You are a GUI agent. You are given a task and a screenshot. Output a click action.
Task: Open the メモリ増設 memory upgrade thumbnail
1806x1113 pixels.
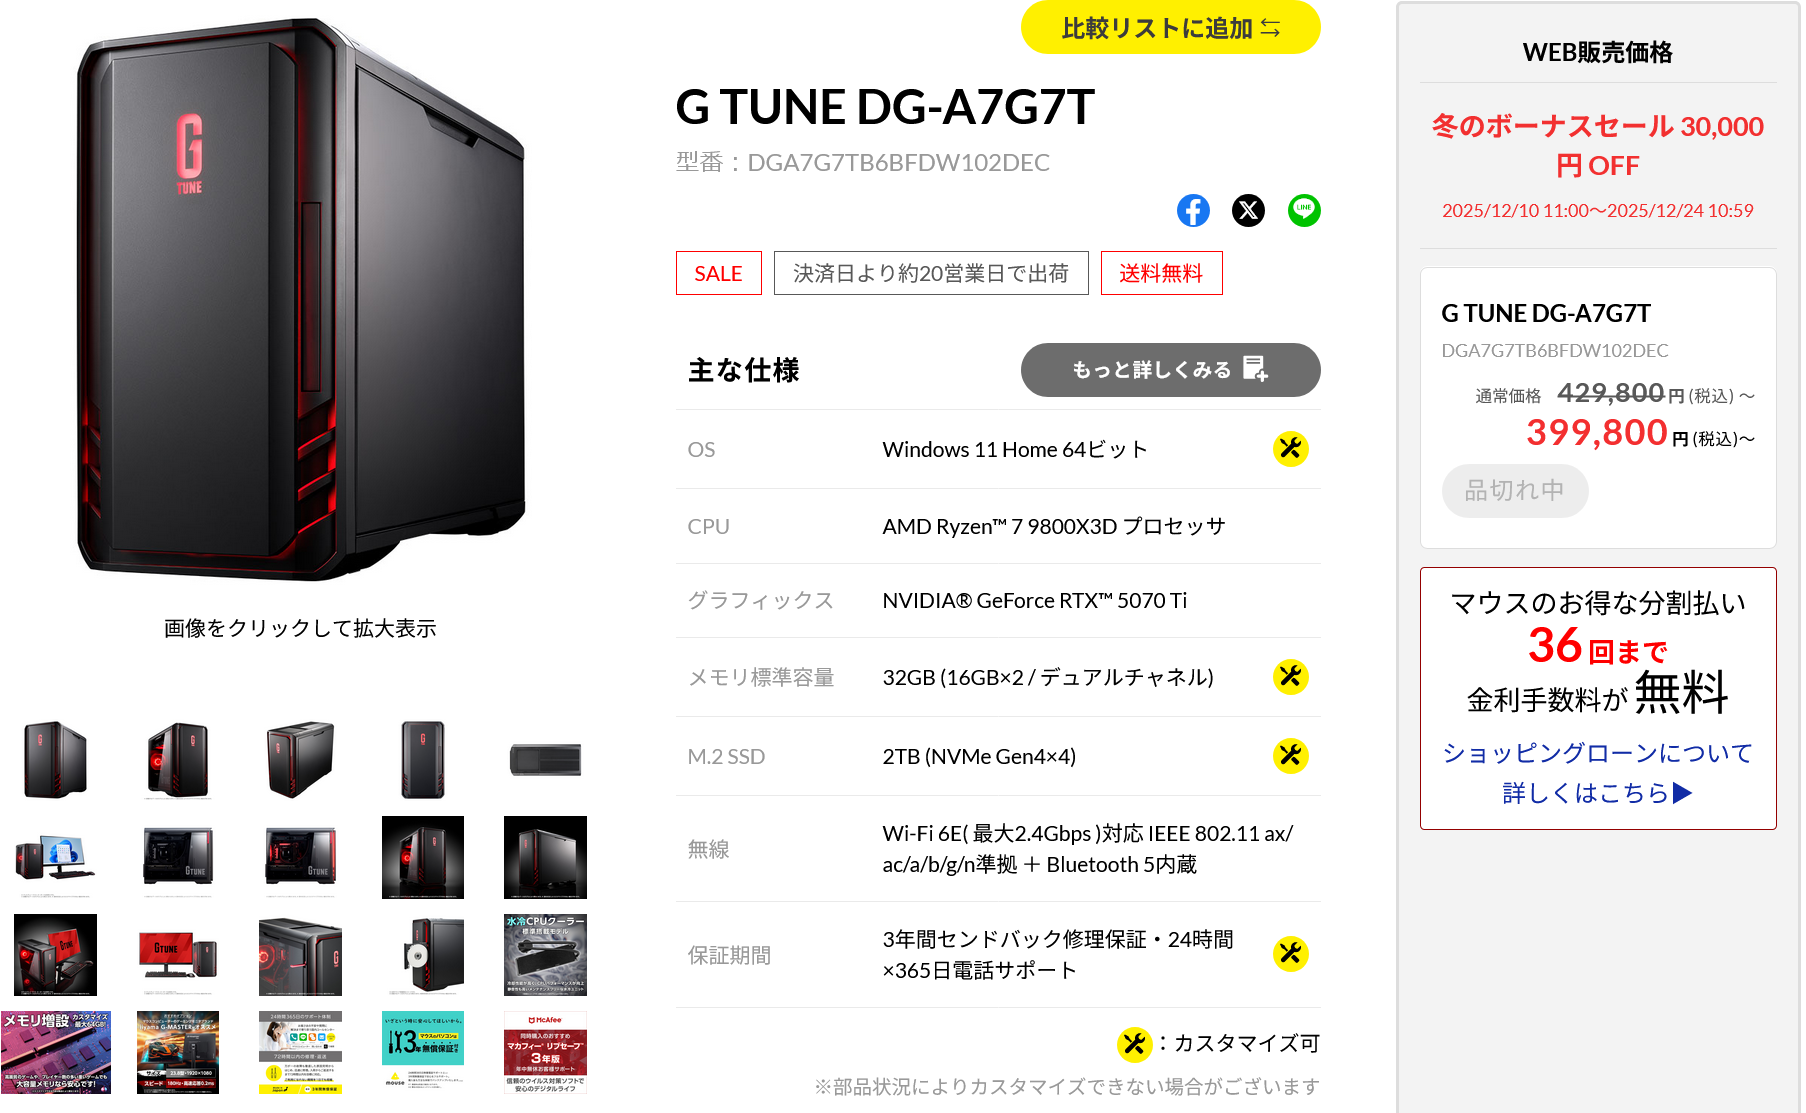click(55, 1053)
